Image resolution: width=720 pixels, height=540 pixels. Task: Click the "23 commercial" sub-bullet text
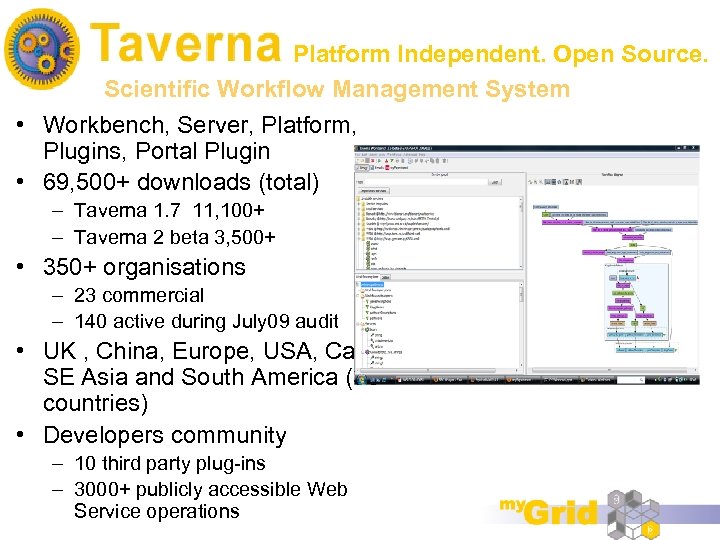pos(139,295)
